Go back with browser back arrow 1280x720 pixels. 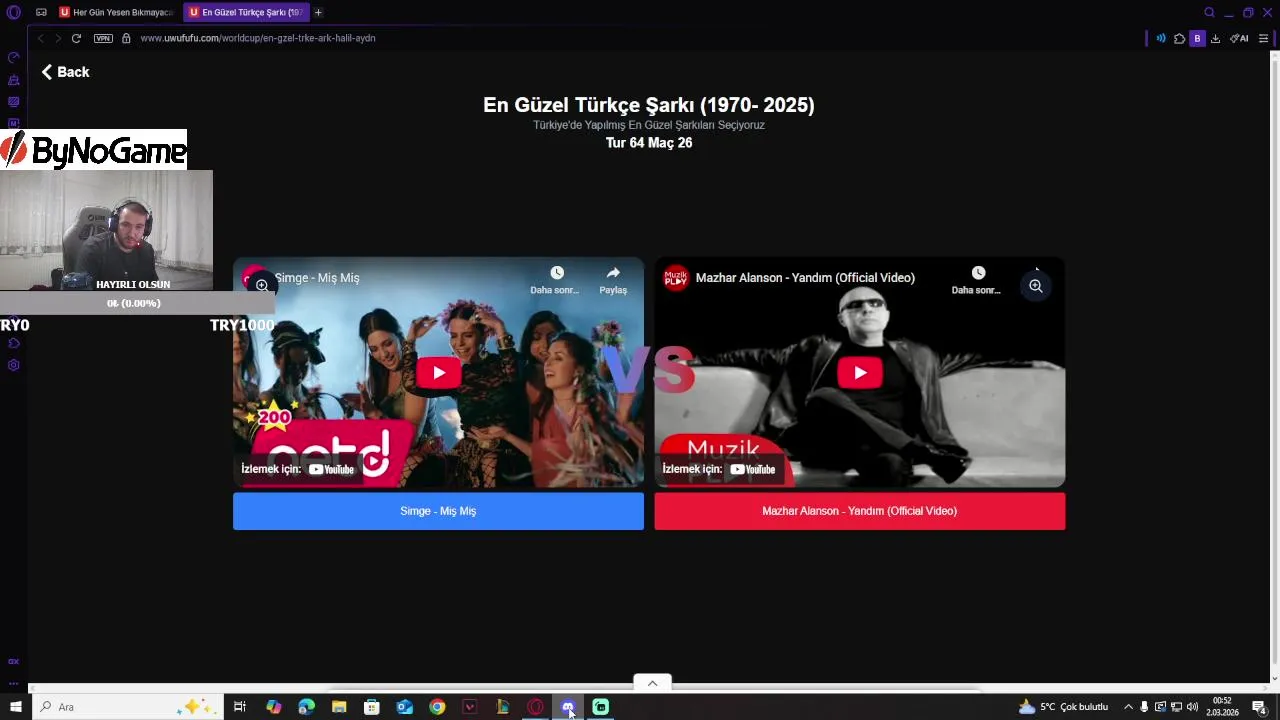pos(40,38)
